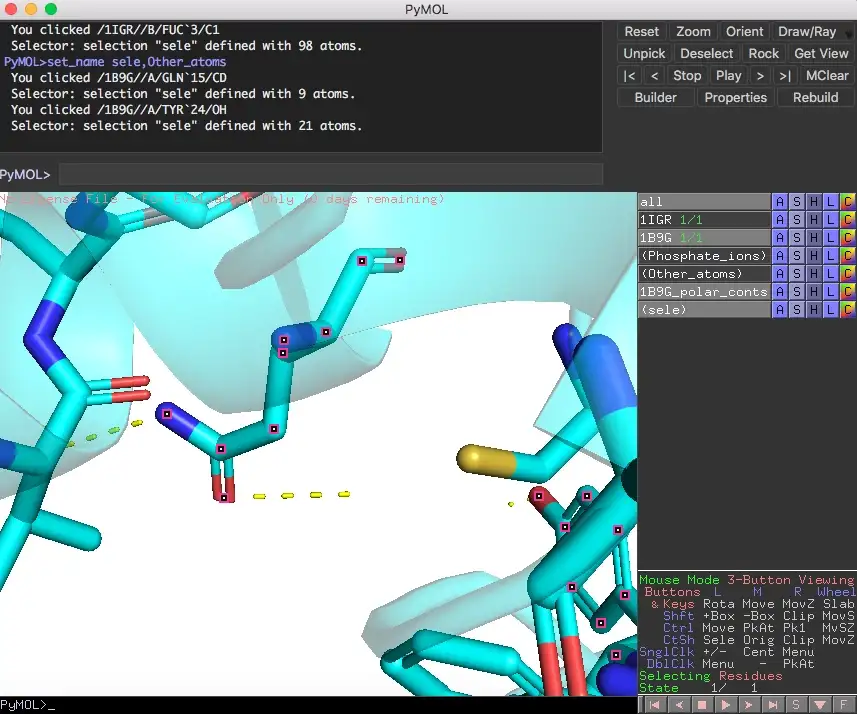Open the Action menu for Phosphate_ions
Viewport: 857px width, 714px height.
(x=781, y=256)
